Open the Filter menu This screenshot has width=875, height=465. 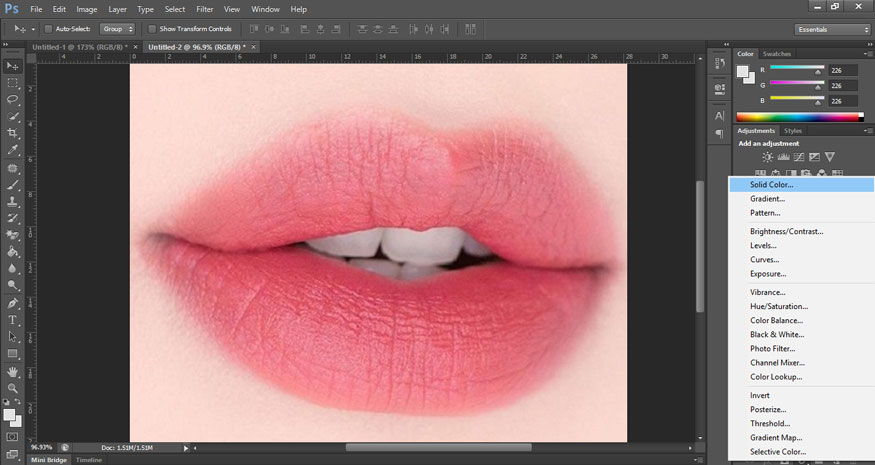[x=205, y=9]
